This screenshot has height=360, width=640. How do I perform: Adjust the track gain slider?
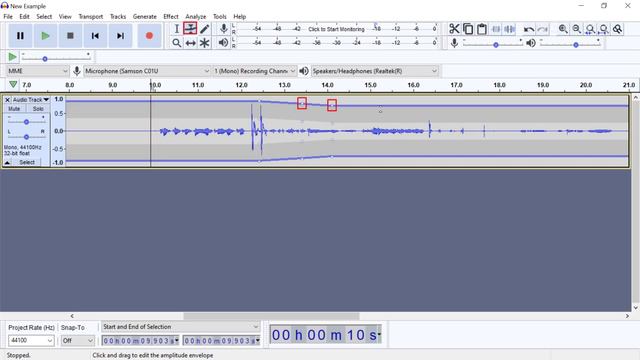click(26, 121)
